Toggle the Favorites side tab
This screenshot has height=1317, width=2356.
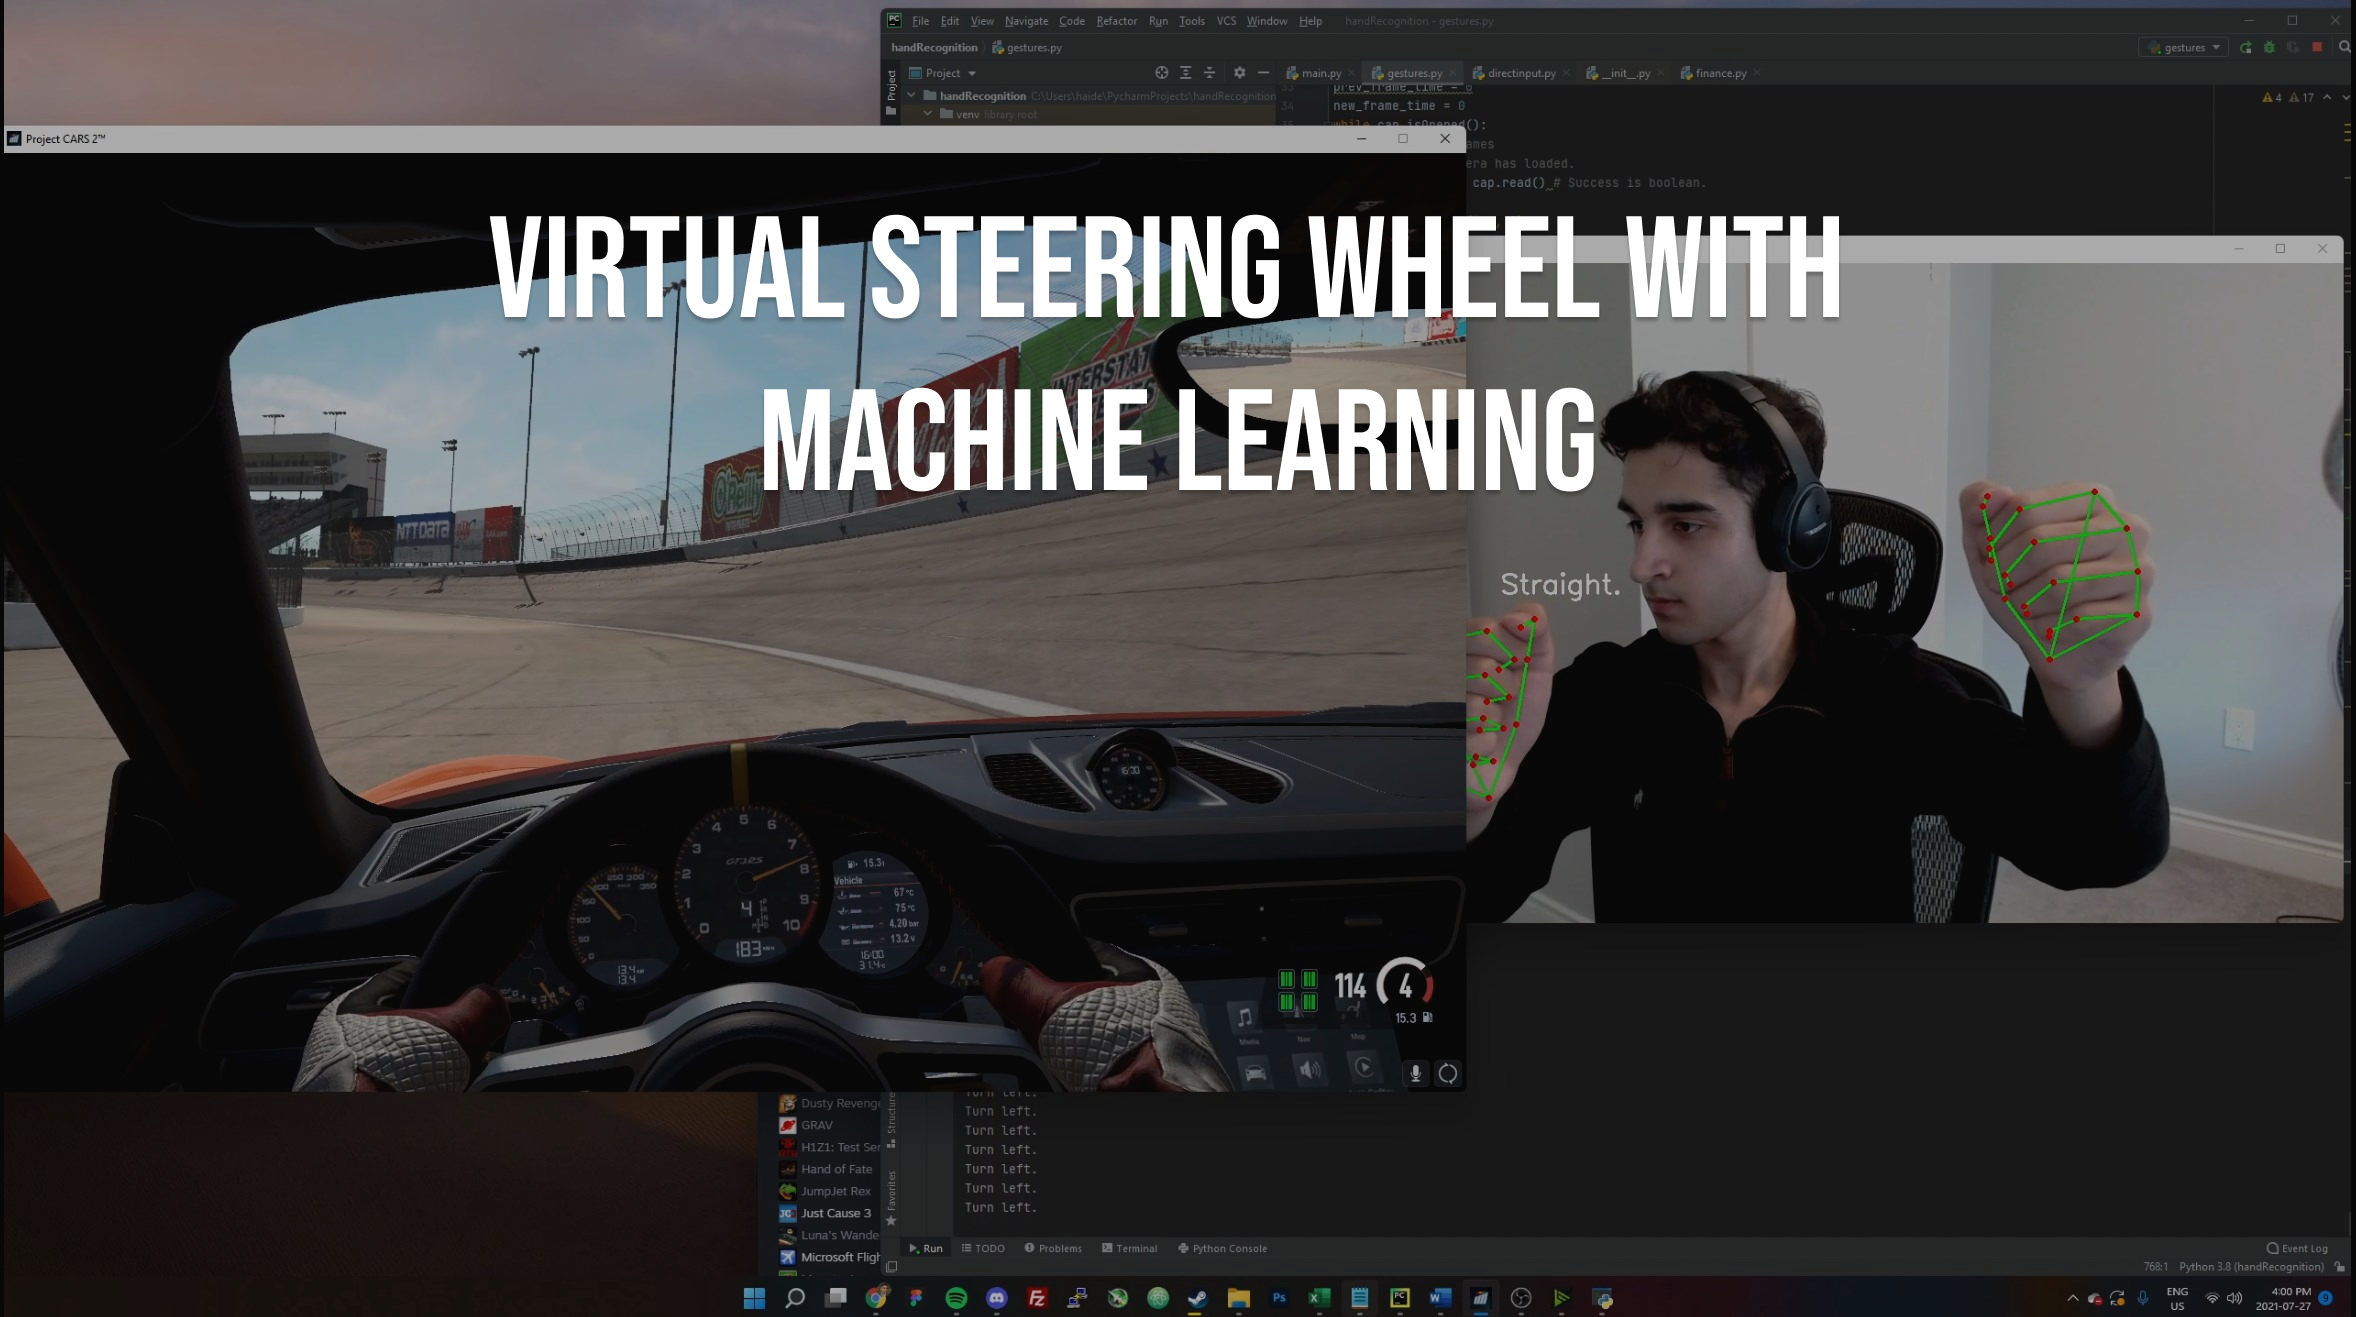pyautogui.click(x=891, y=1197)
